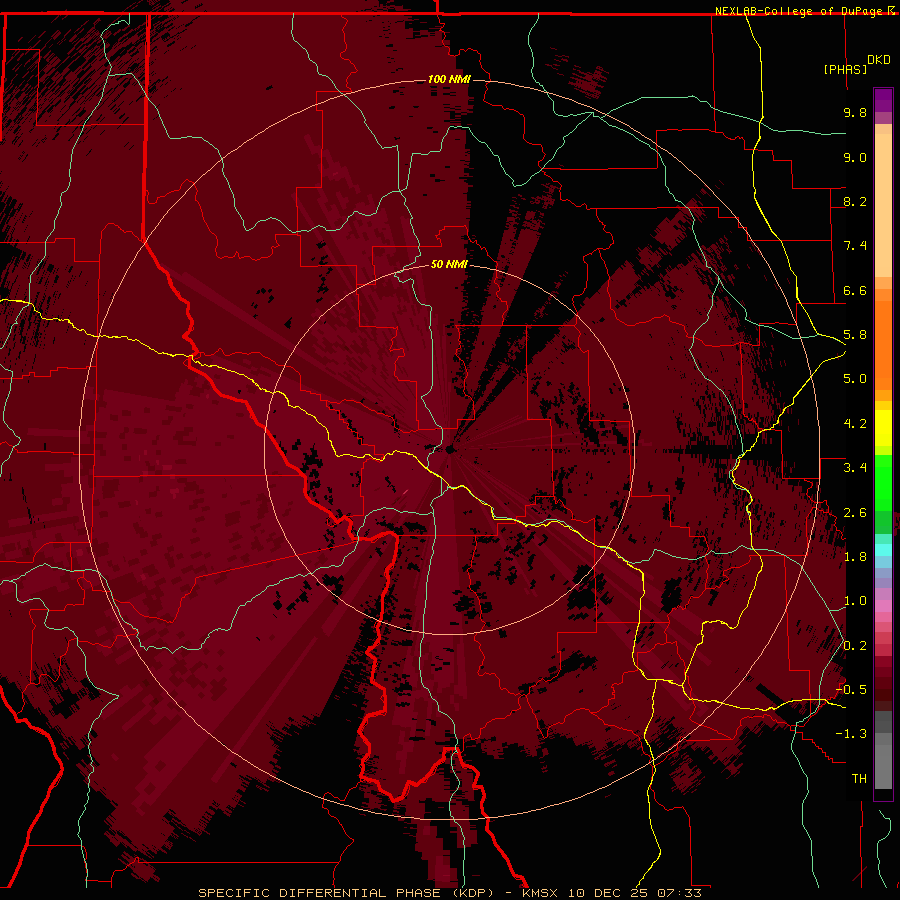The width and height of the screenshot is (900, 900).
Task: Select the 5.0 scale value
Action: tap(855, 379)
